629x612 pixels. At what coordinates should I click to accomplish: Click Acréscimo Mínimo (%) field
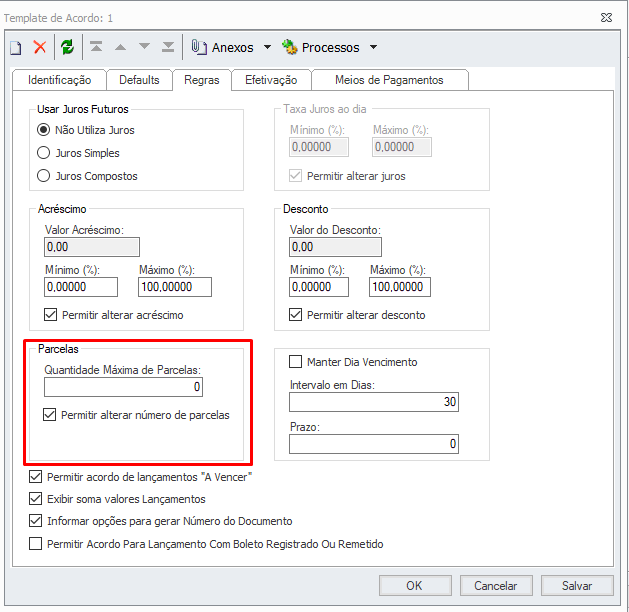coord(81,287)
